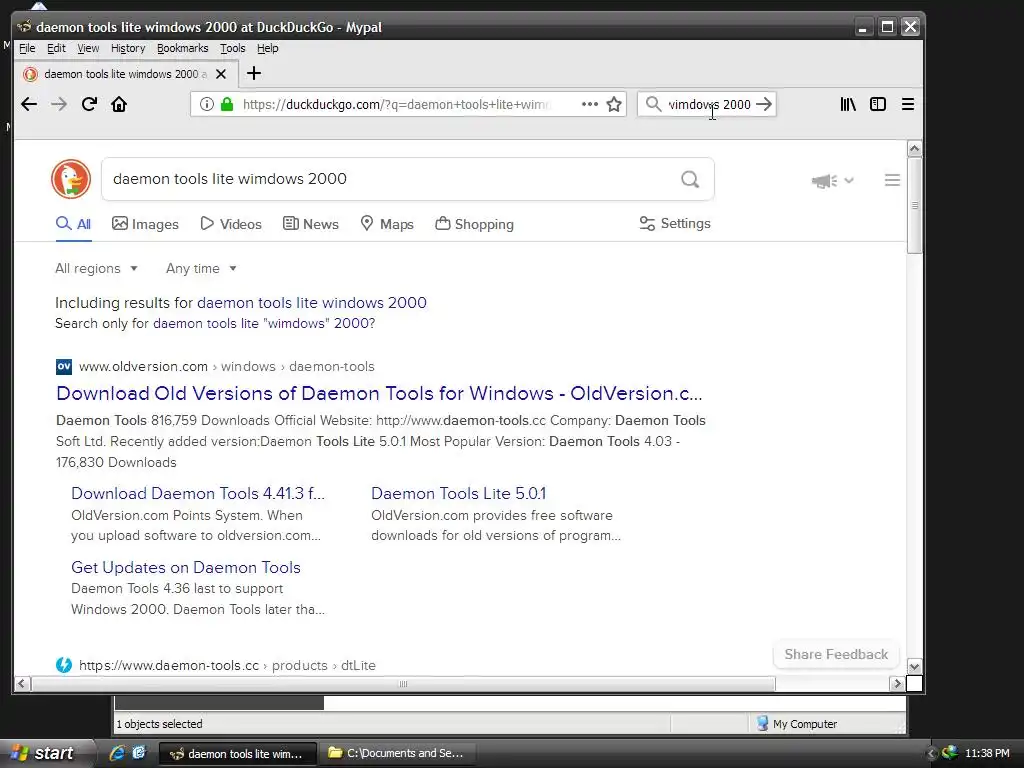Screen dimensions: 1024x768
Task: Open Download Old Versions of Daemon Tools result
Action: click(379, 393)
